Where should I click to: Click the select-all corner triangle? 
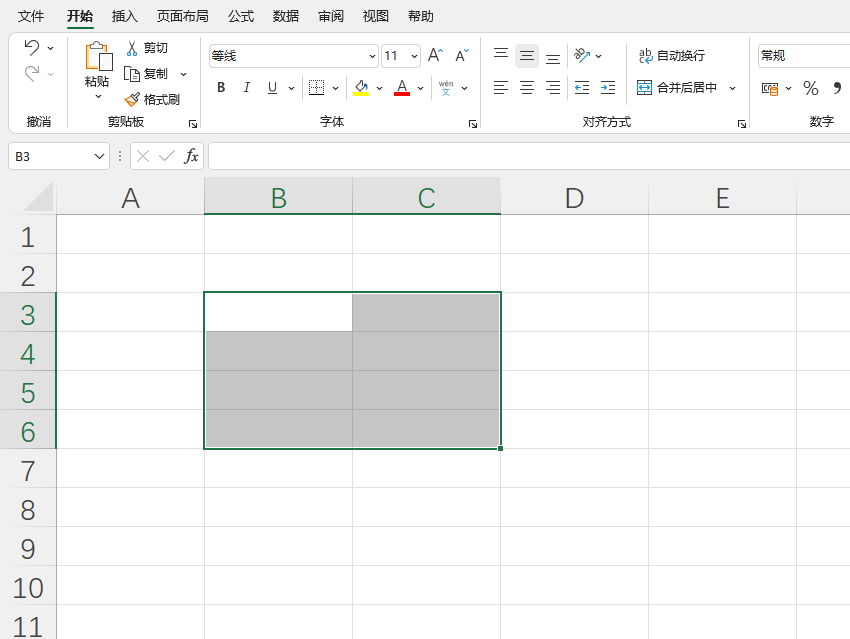[38, 197]
